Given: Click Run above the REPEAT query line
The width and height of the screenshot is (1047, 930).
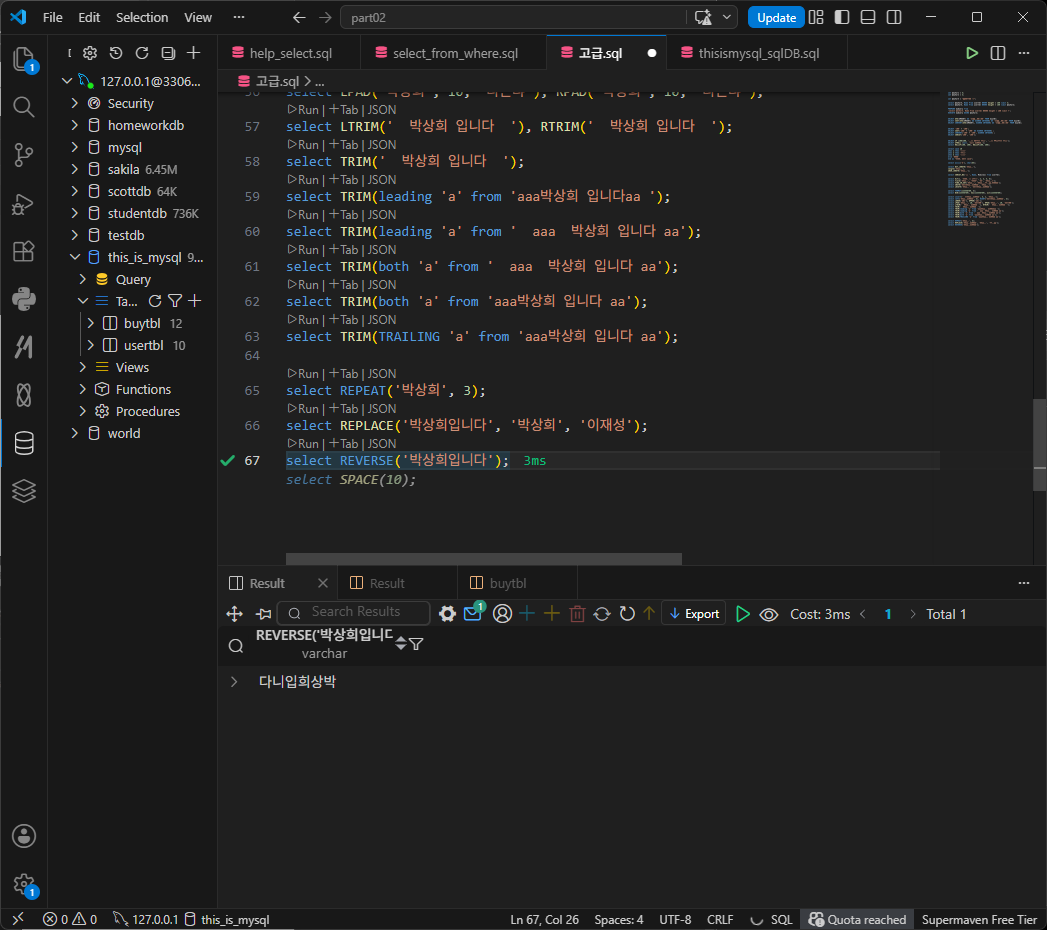Looking at the screenshot, I should 304,374.
